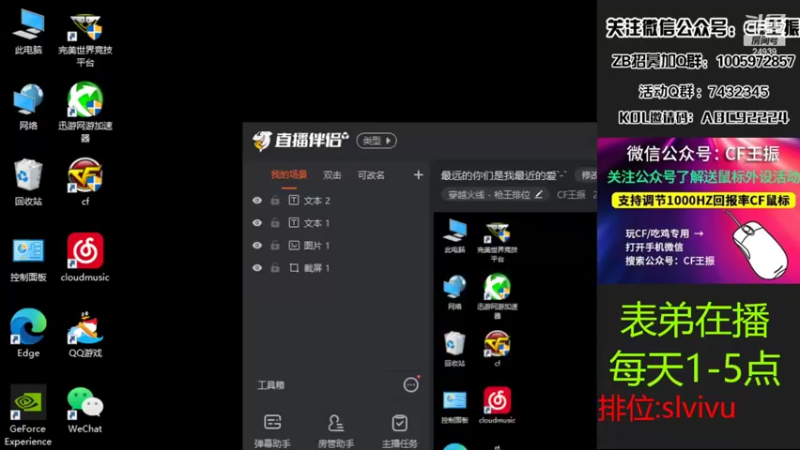Viewport: 800px width, 450px height.
Task: Click the stream title 最远的你们是我最近的爱
Action: click(x=504, y=176)
